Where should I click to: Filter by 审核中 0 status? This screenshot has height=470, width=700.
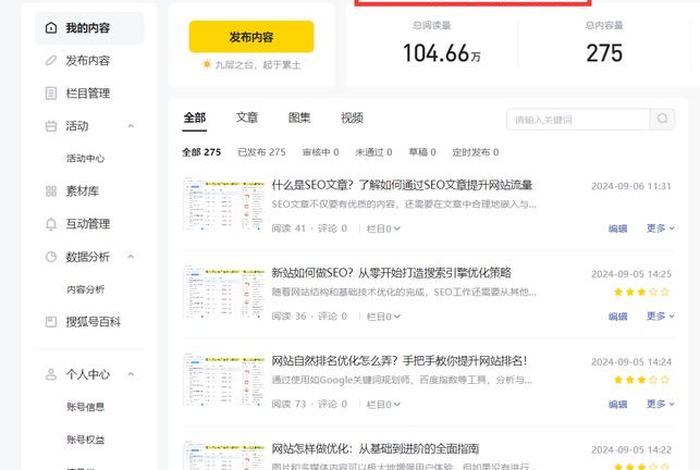[321, 152]
